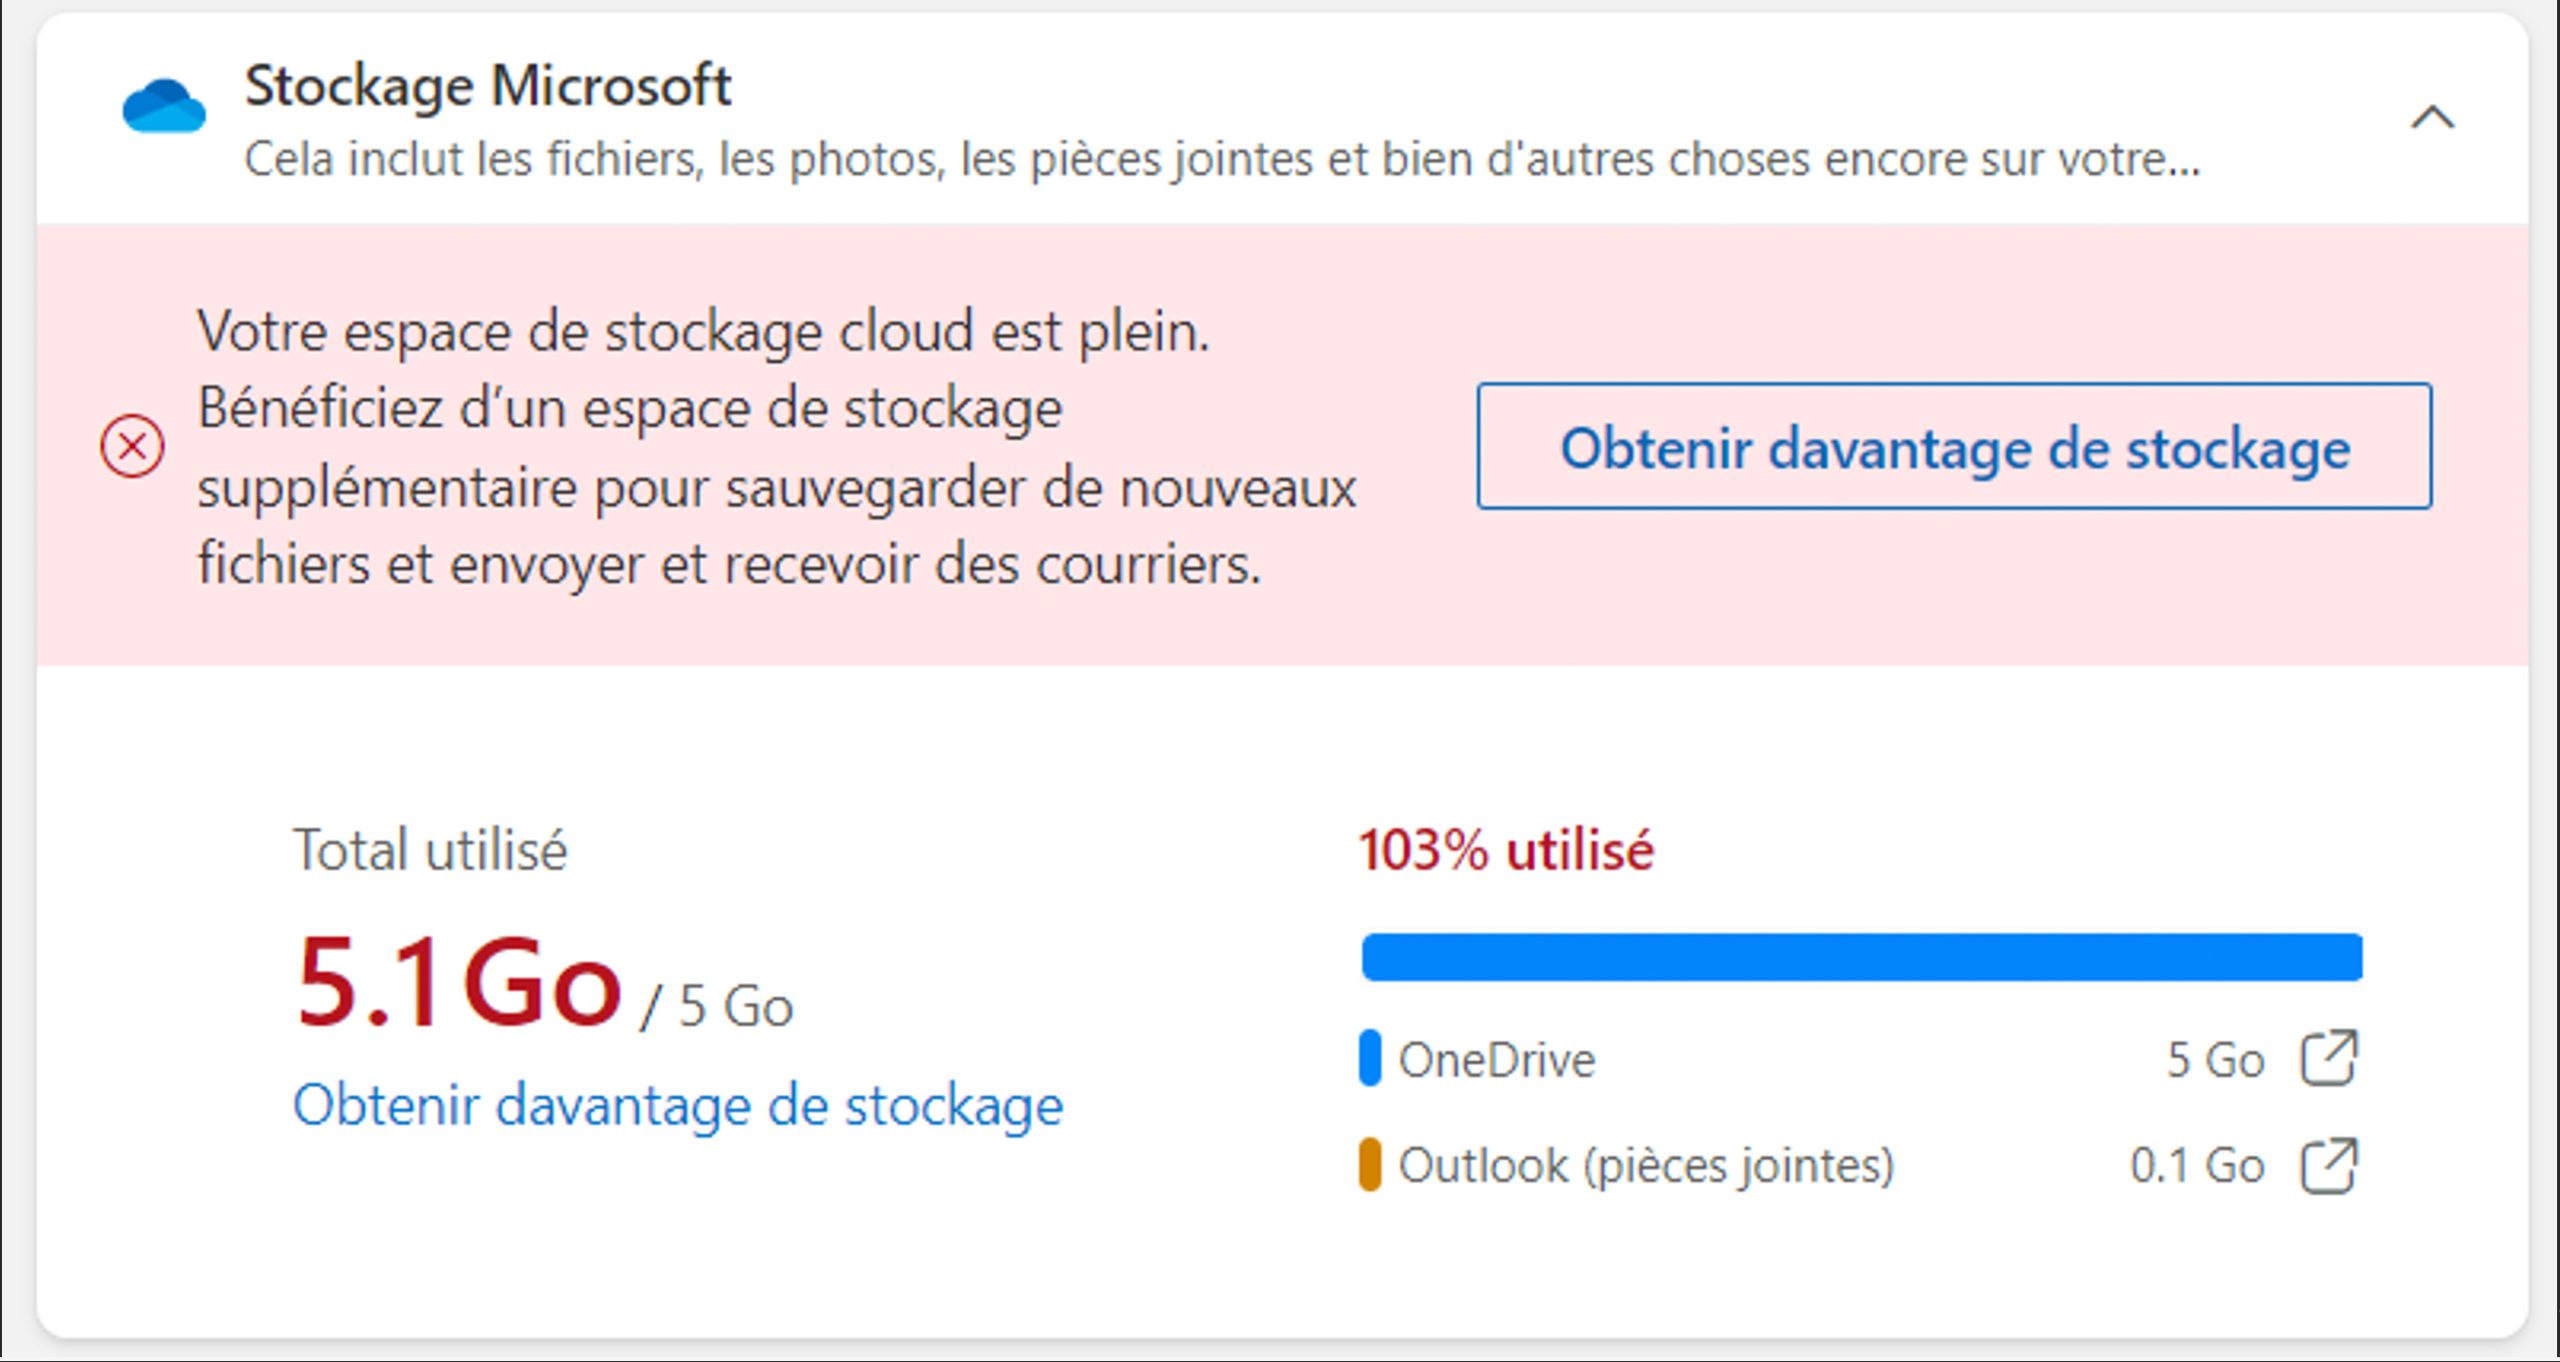The width and height of the screenshot is (2560, 1362).
Task: Click the Total utilisé label
Action: coord(430,851)
